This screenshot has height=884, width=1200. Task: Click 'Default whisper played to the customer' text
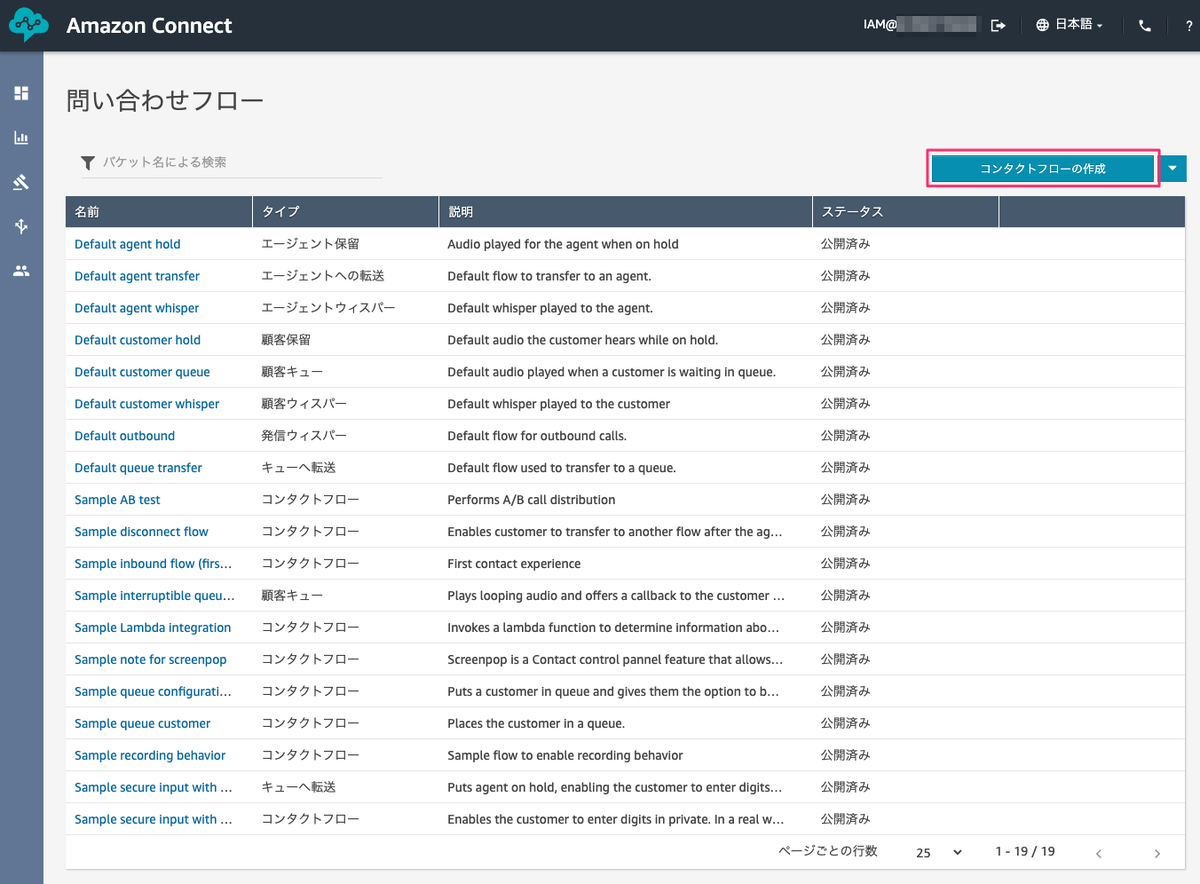(x=558, y=404)
